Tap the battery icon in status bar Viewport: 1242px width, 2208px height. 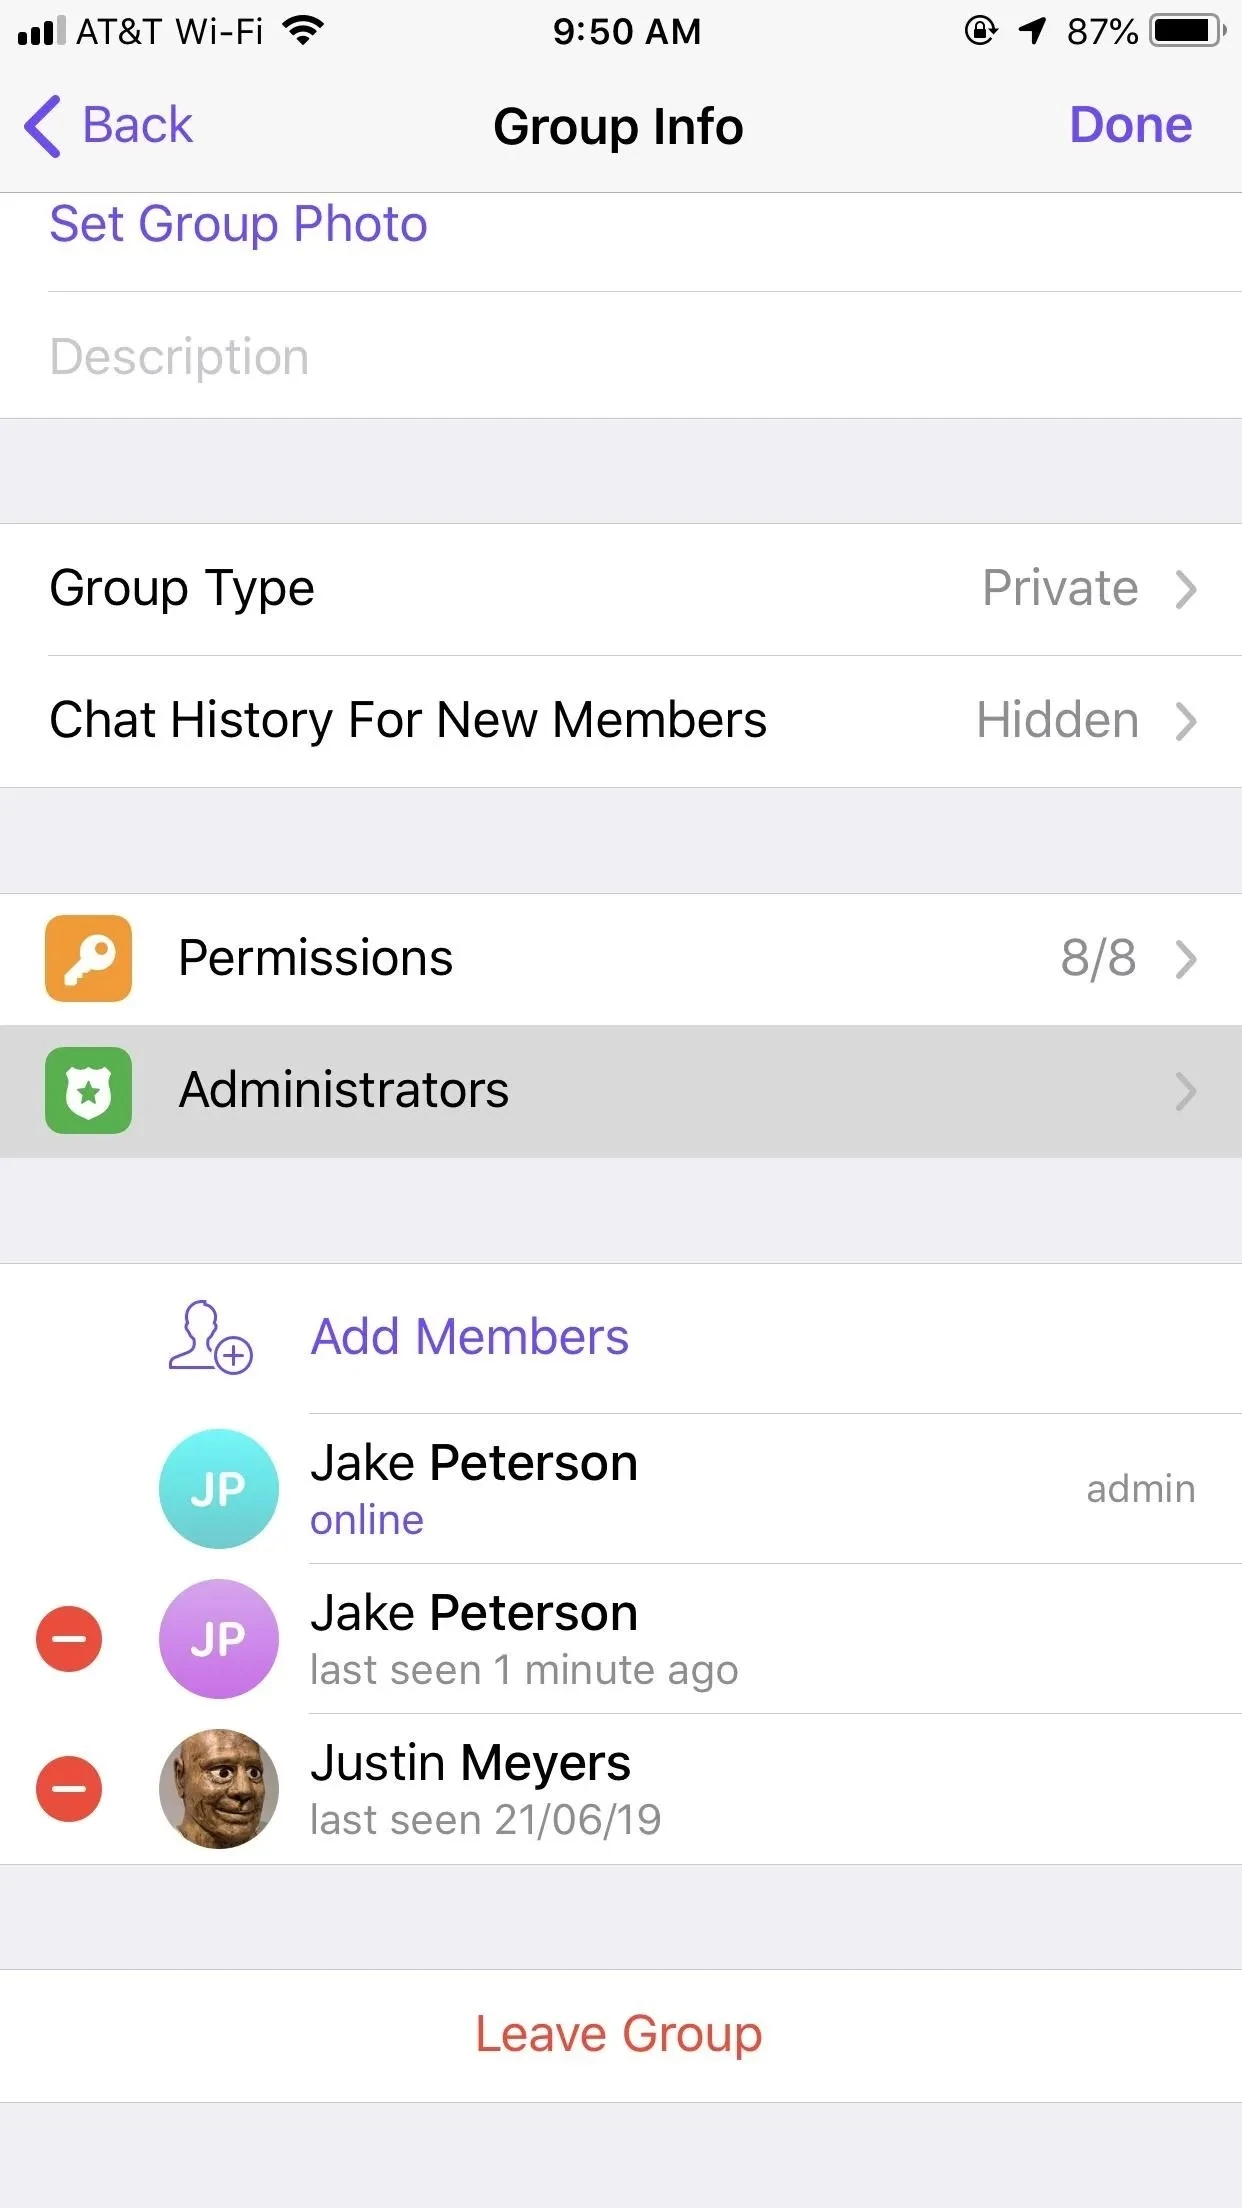(x=1187, y=31)
